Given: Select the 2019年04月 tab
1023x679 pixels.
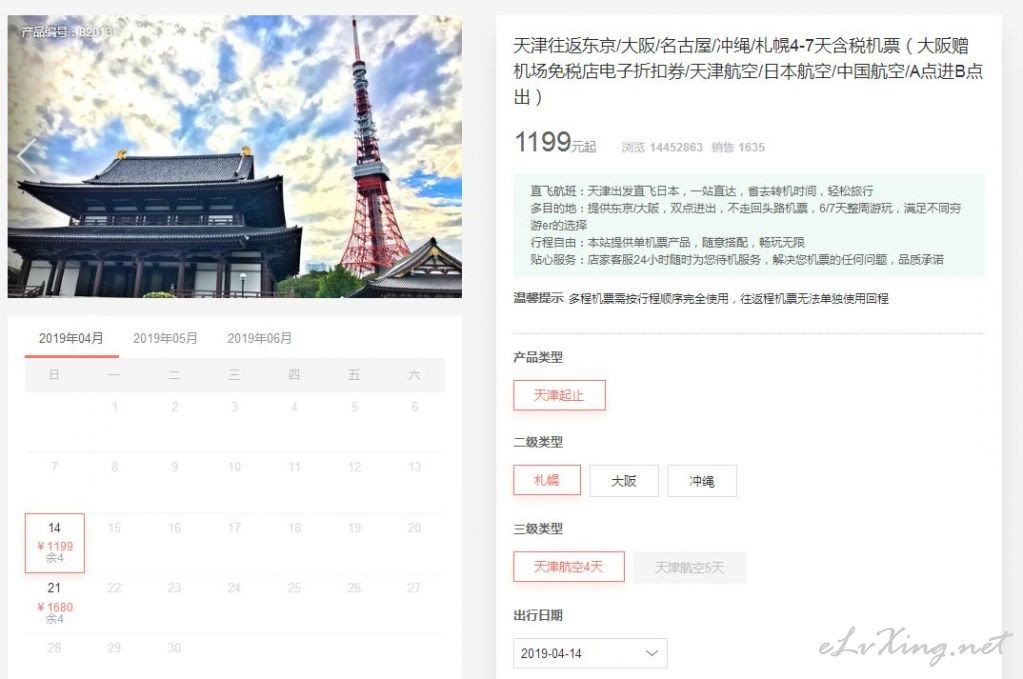Looking at the screenshot, I should 71,338.
